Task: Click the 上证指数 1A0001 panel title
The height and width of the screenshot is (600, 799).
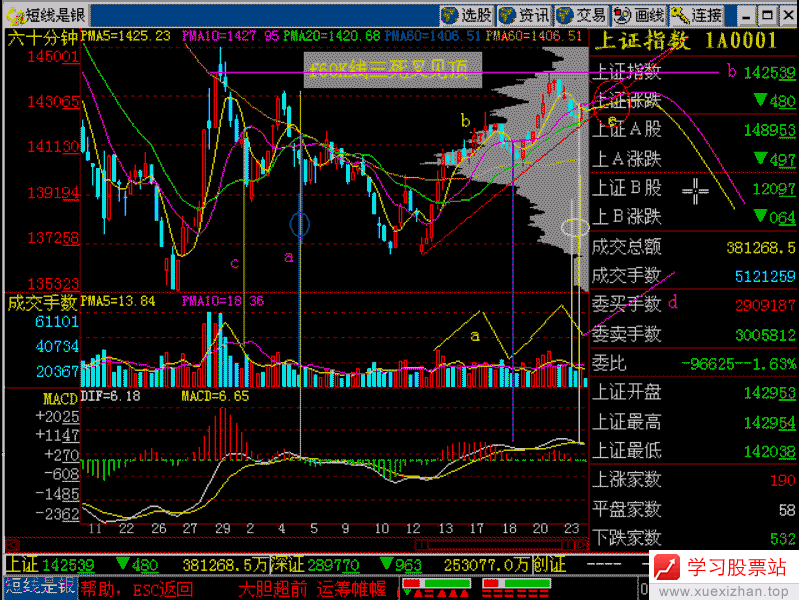Action: [x=686, y=41]
